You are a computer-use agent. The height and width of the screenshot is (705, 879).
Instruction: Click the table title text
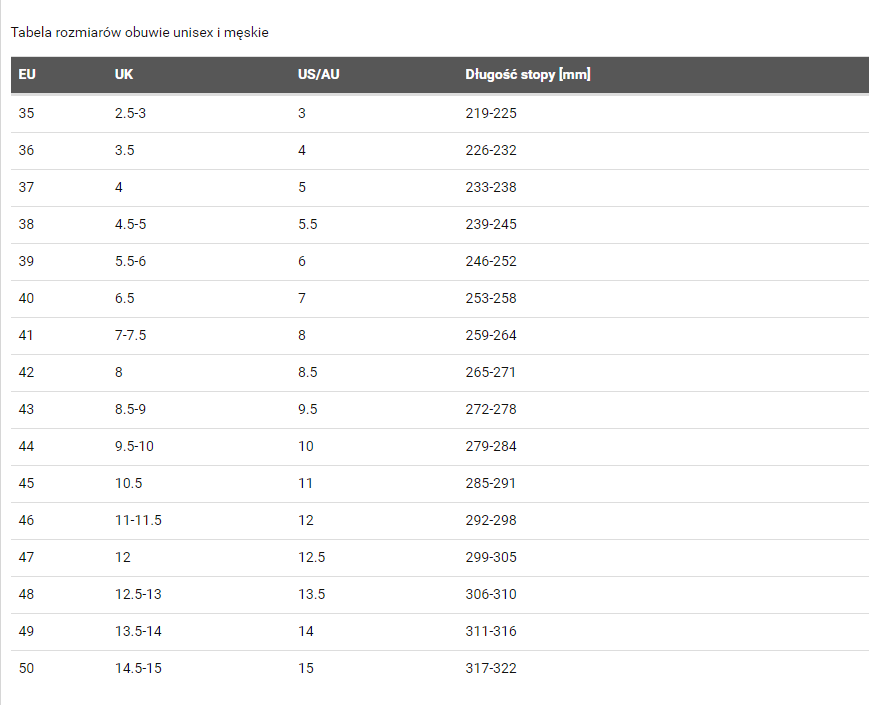click(140, 33)
